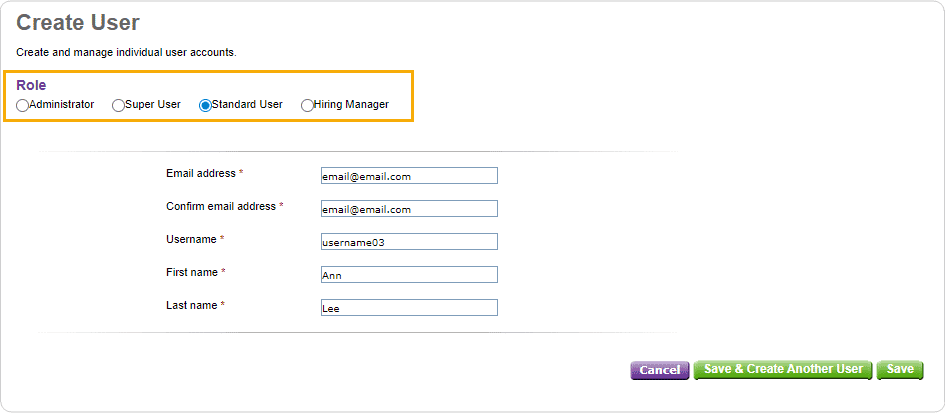Click the Create User page title

click(78, 23)
